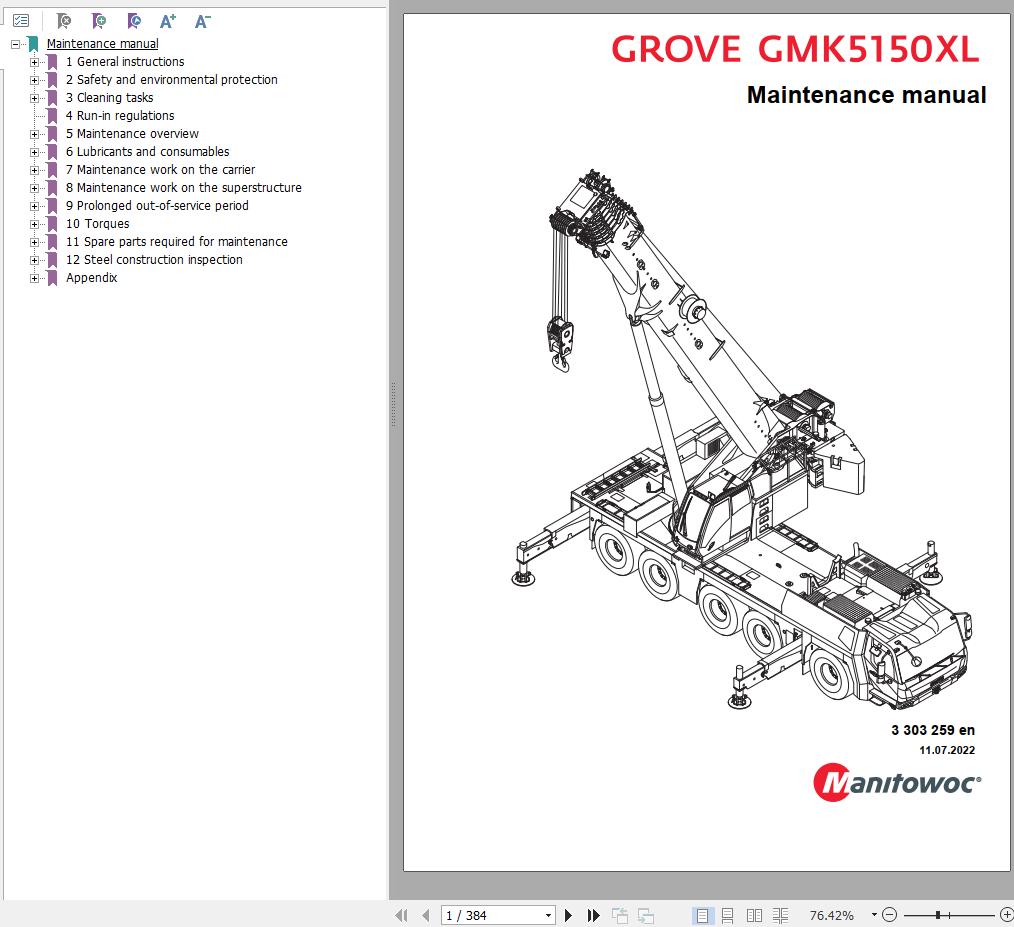Go to the next page arrow
1014x927 pixels.
point(569,915)
